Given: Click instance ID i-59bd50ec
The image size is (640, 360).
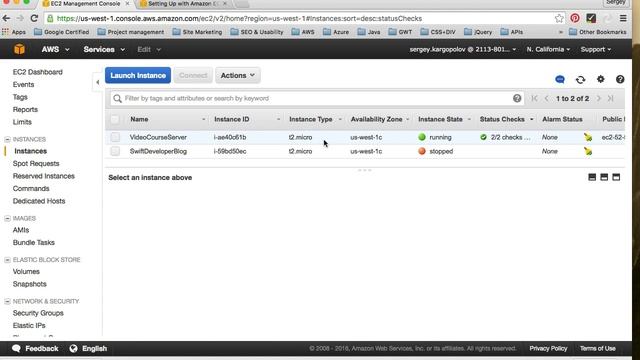Looking at the screenshot, I should [230, 151].
